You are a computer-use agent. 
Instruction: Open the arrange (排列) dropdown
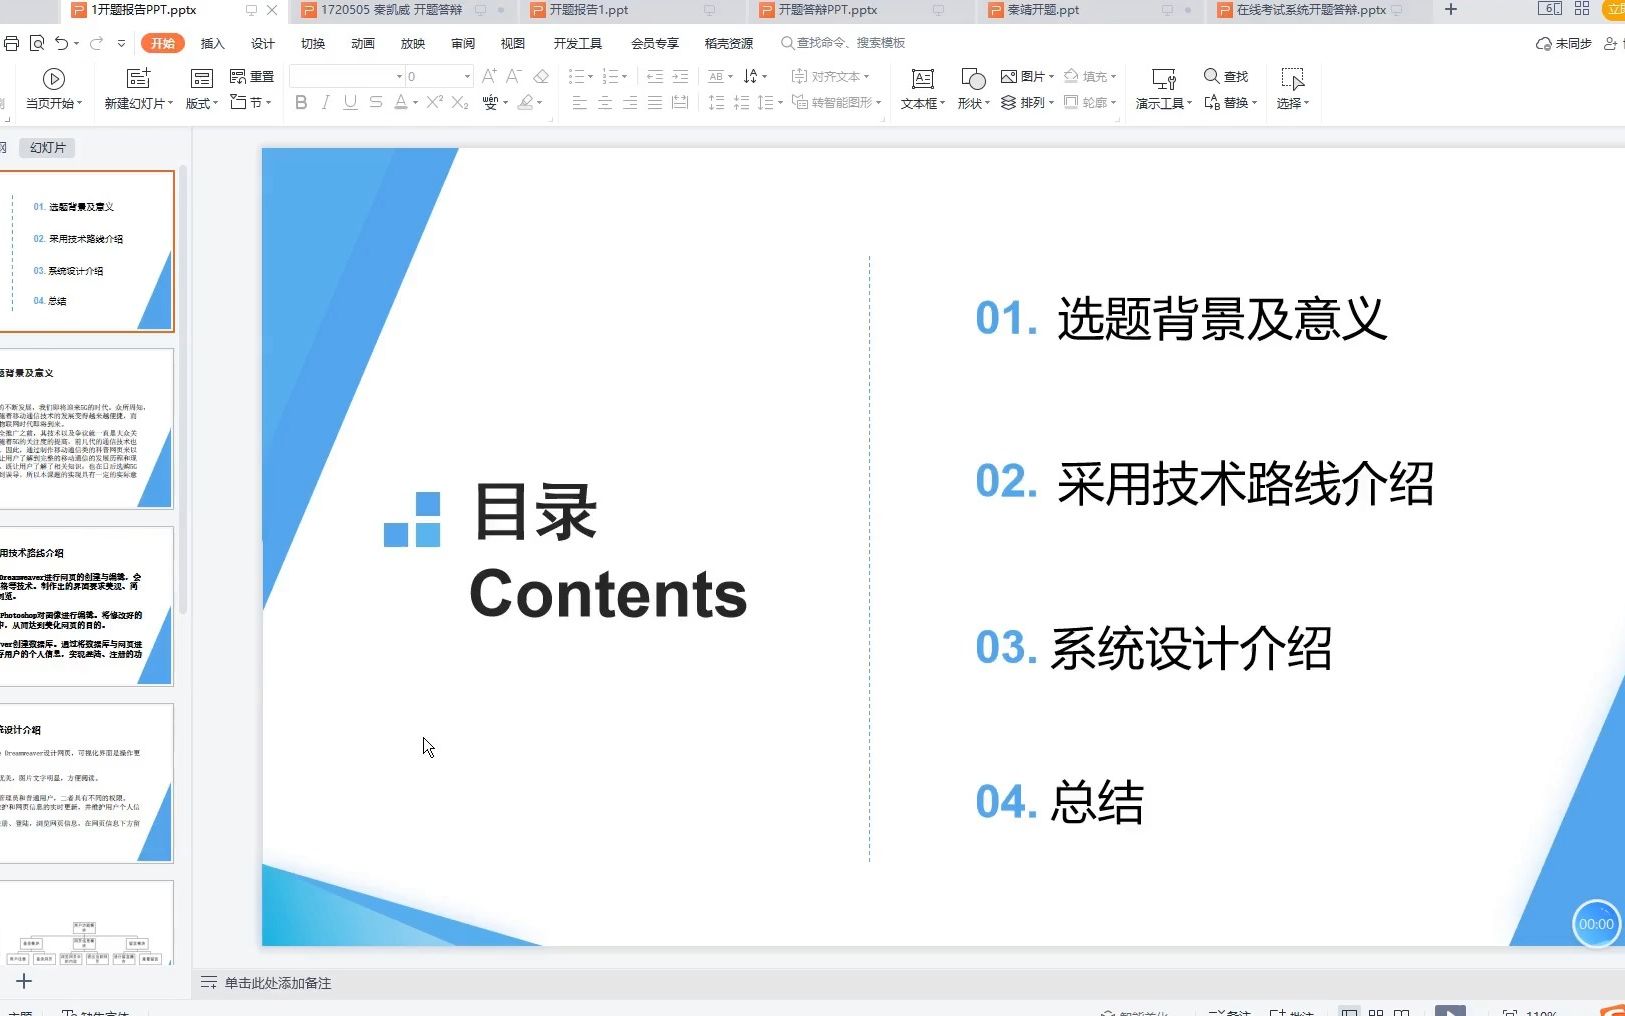[1027, 102]
